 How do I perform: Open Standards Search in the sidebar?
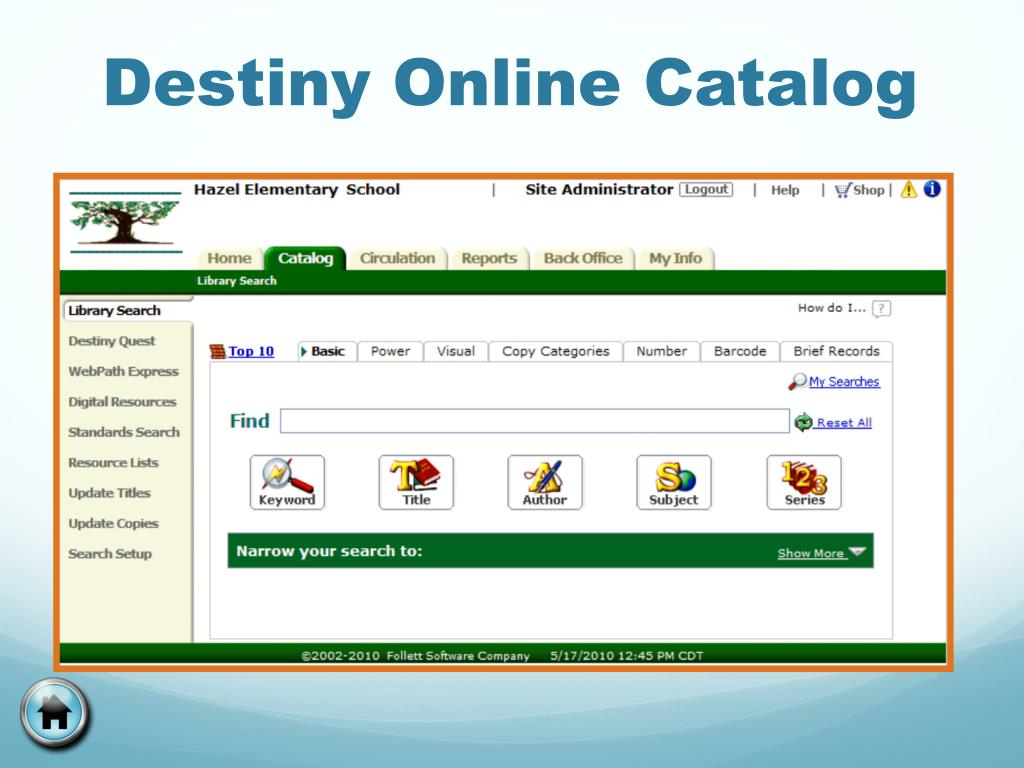(x=124, y=432)
